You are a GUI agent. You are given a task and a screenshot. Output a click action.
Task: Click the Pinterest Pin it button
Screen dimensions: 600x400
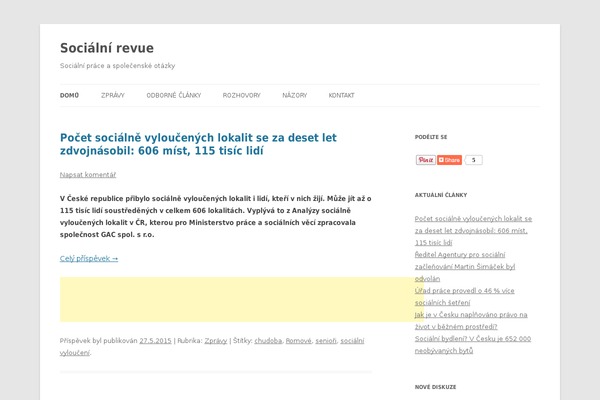pyautogui.click(x=425, y=160)
